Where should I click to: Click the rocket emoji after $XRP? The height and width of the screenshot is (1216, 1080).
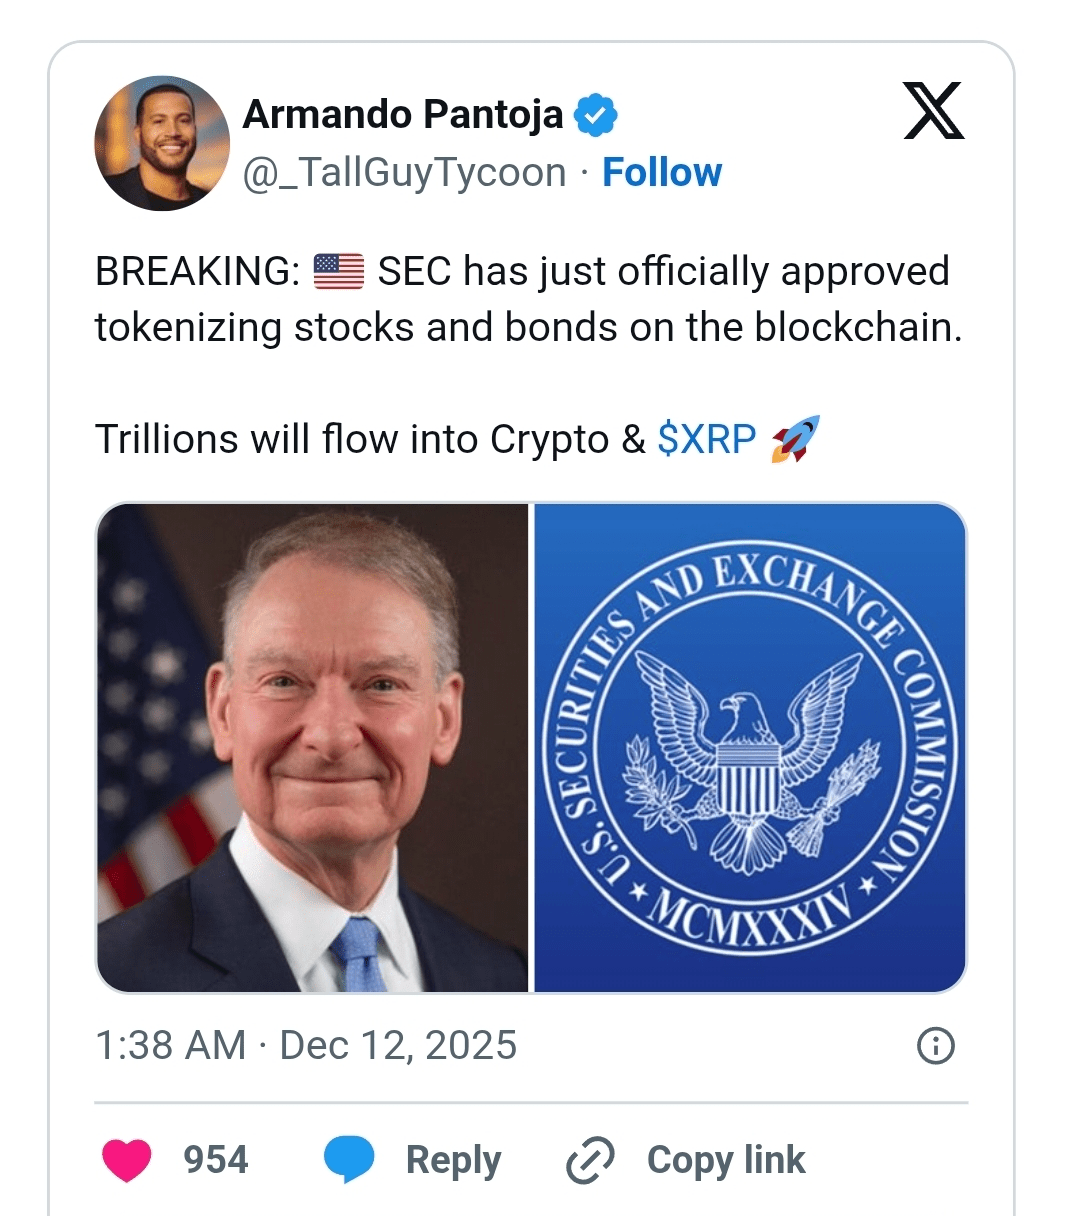795,439
